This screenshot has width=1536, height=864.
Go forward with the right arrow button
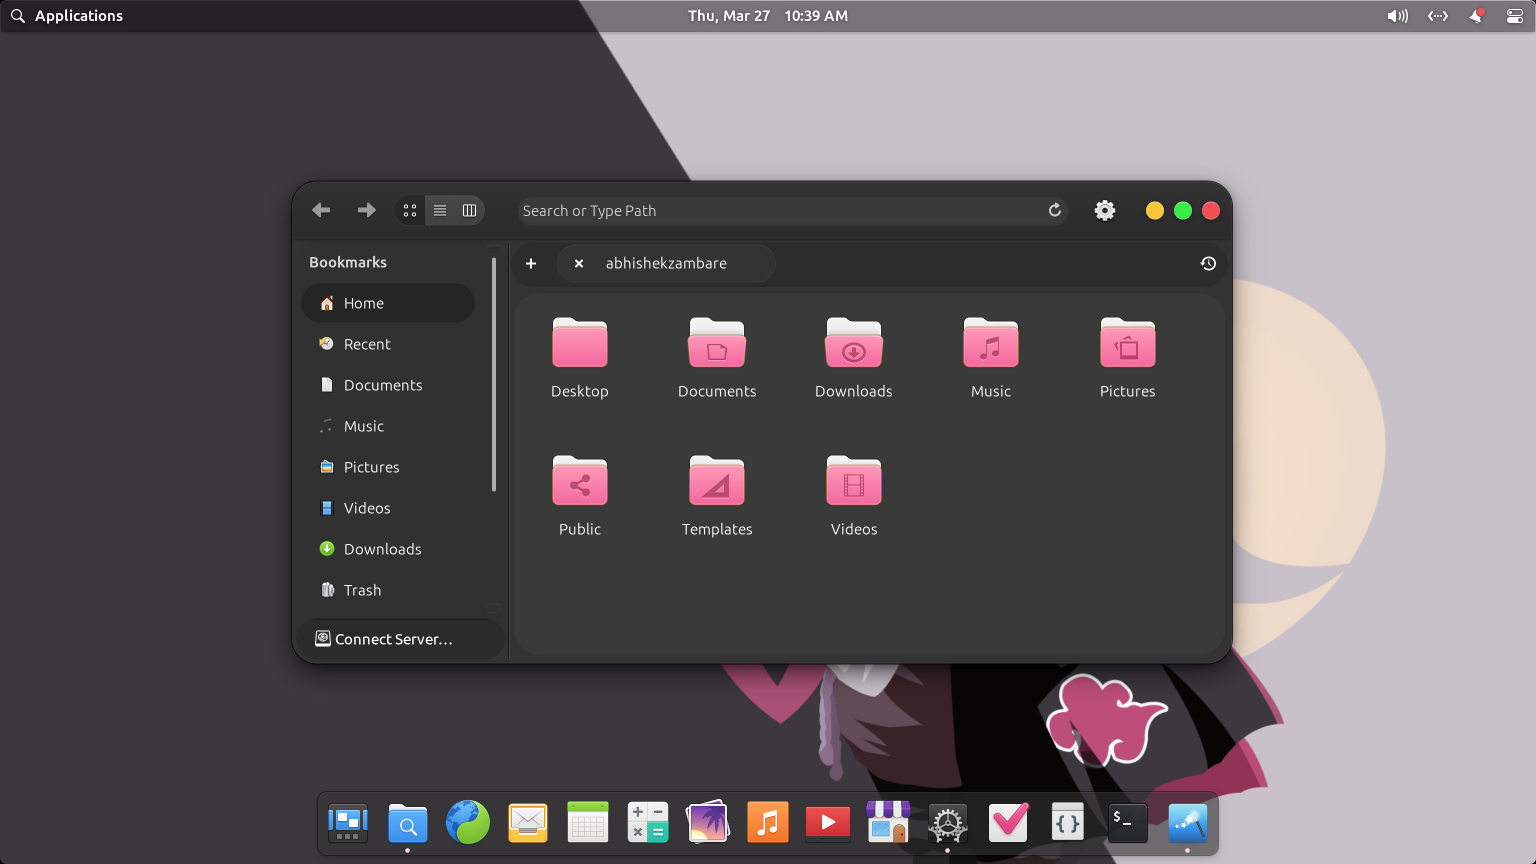point(367,210)
